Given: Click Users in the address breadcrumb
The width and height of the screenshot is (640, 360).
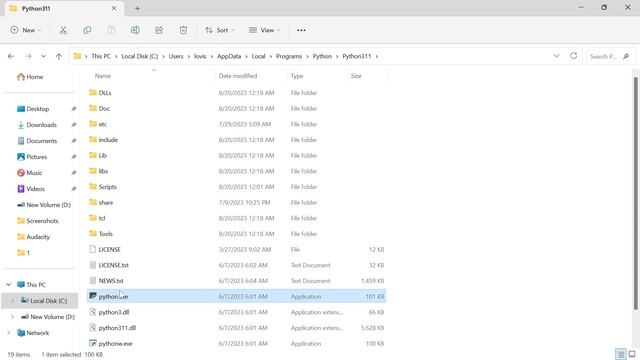Looking at the screenshot, I should pos(176,56).
